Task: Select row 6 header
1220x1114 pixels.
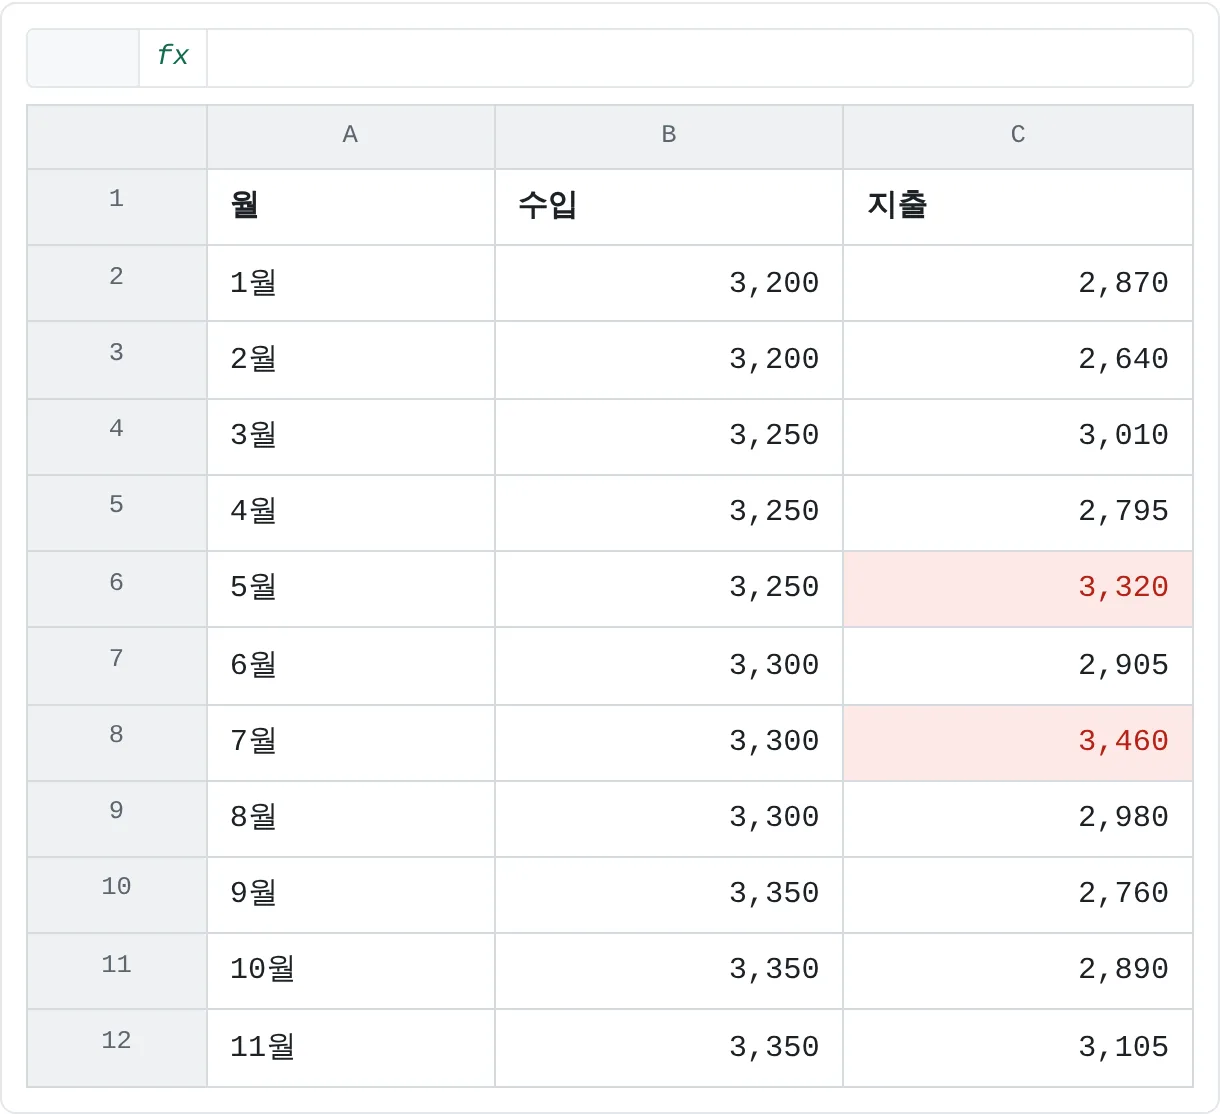Action: 117,589
